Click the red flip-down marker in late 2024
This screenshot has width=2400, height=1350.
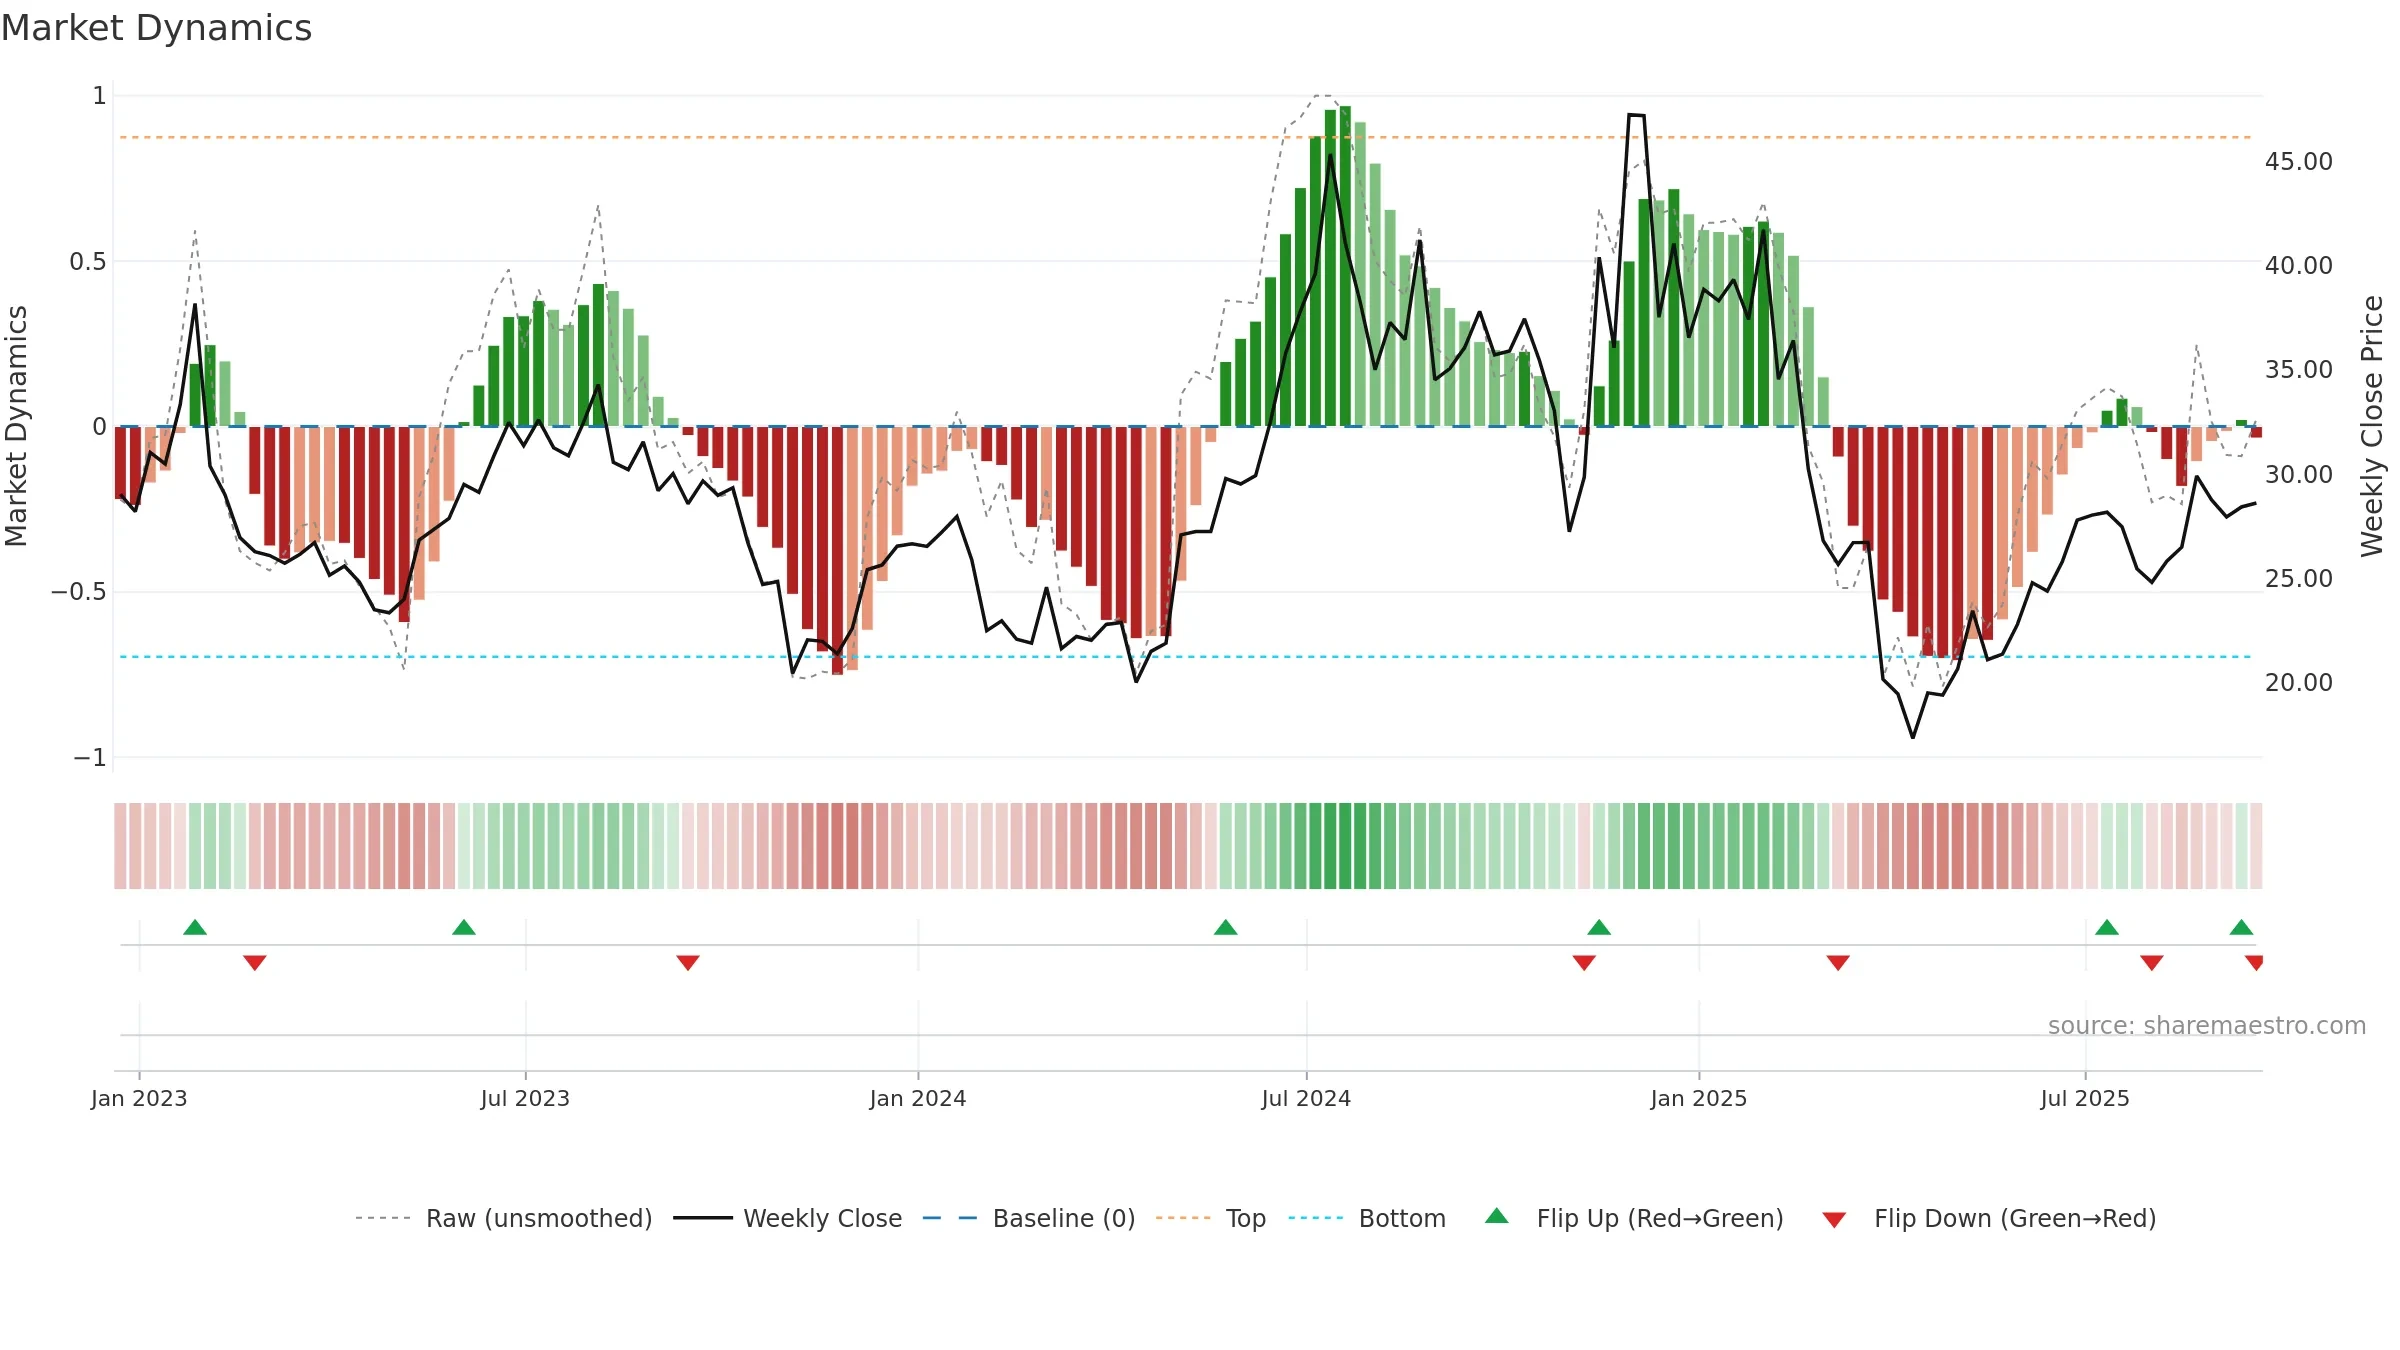click(x=1584, y=963)
